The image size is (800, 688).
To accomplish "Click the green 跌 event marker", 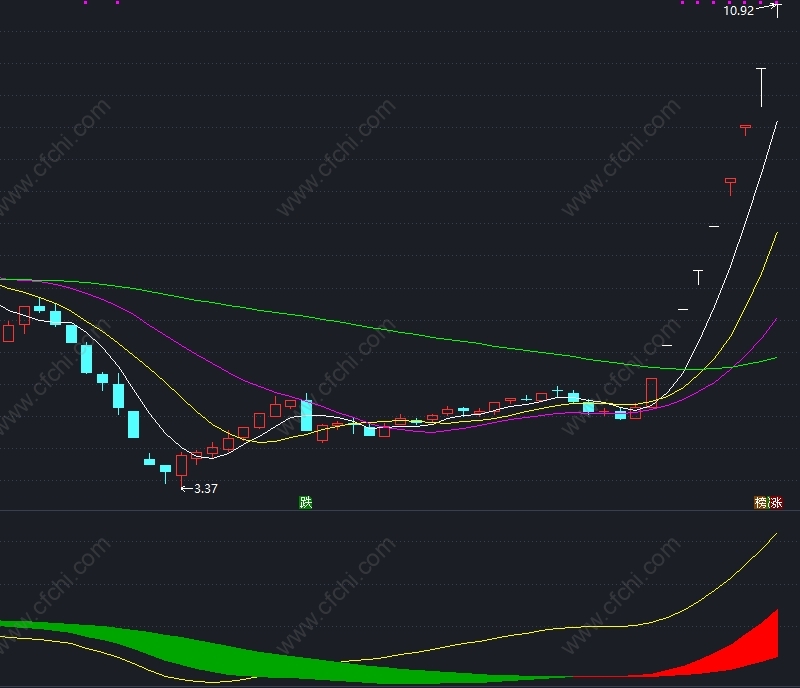I will coord(306,502).
